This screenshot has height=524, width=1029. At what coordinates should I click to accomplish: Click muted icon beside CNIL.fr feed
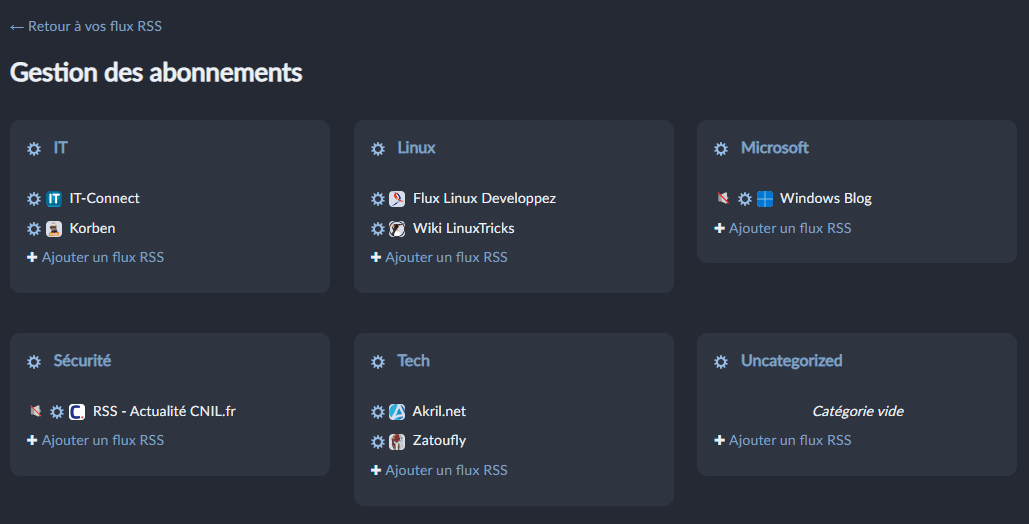(x=35, y=410)
